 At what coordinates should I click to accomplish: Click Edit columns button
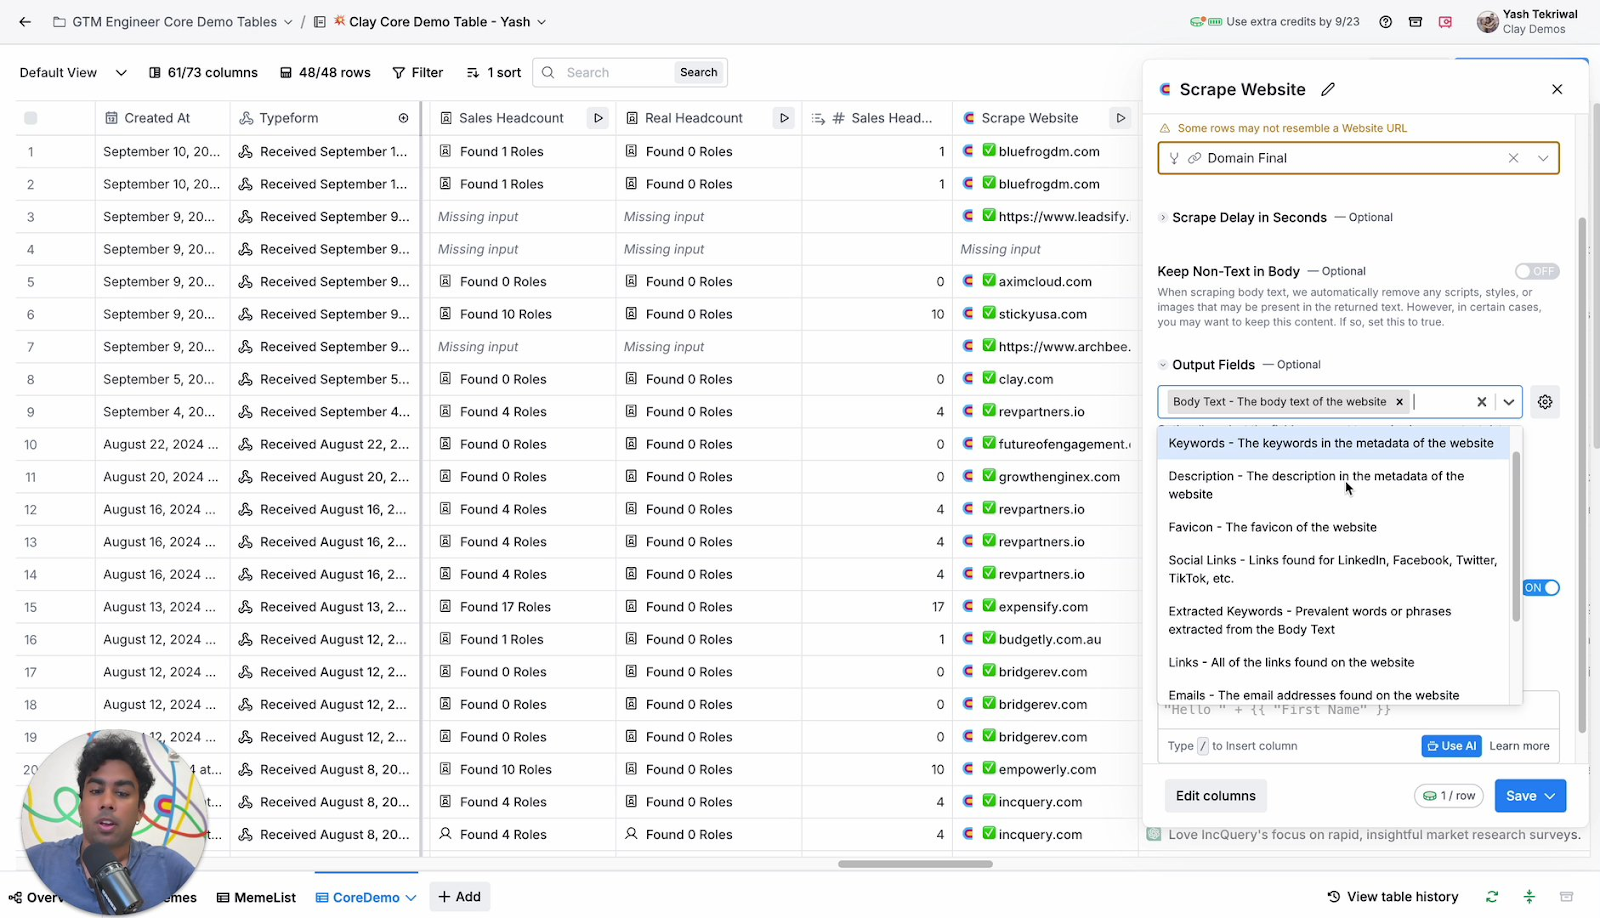[x=1215, y=796]
